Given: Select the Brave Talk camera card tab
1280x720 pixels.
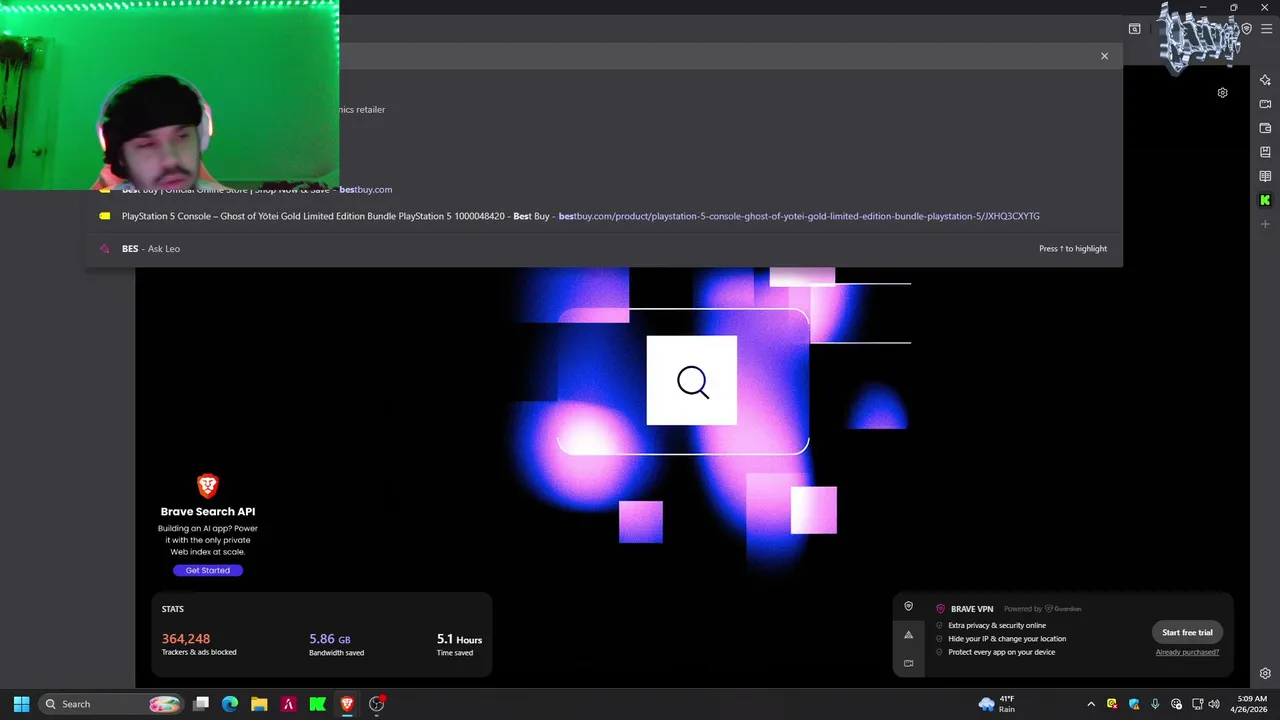Looking at the screenshot, I should click(x=908, y=662).
